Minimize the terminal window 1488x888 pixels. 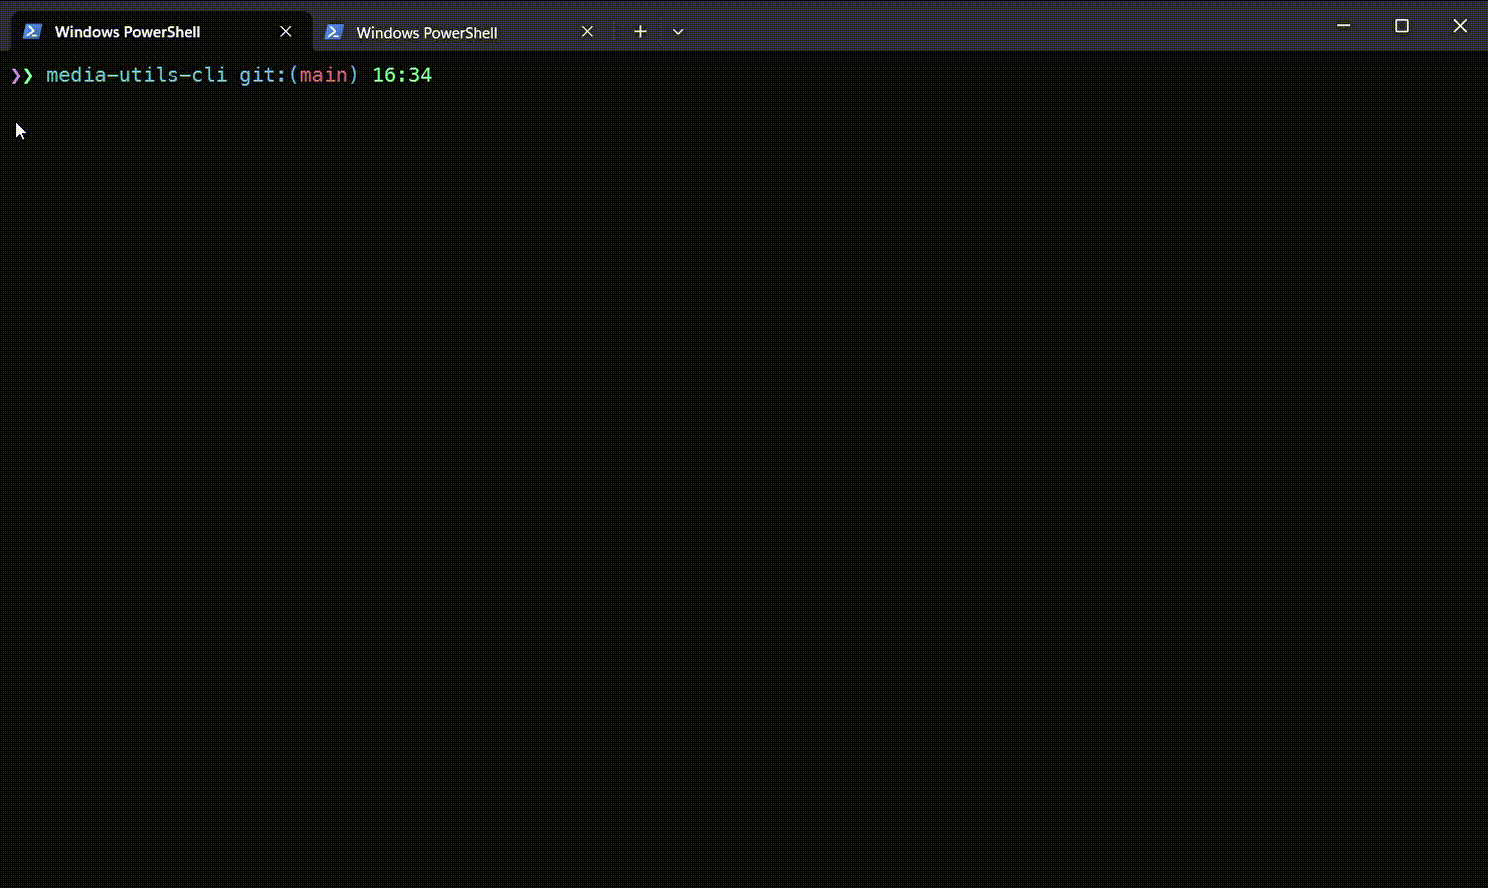(1344, 26)
